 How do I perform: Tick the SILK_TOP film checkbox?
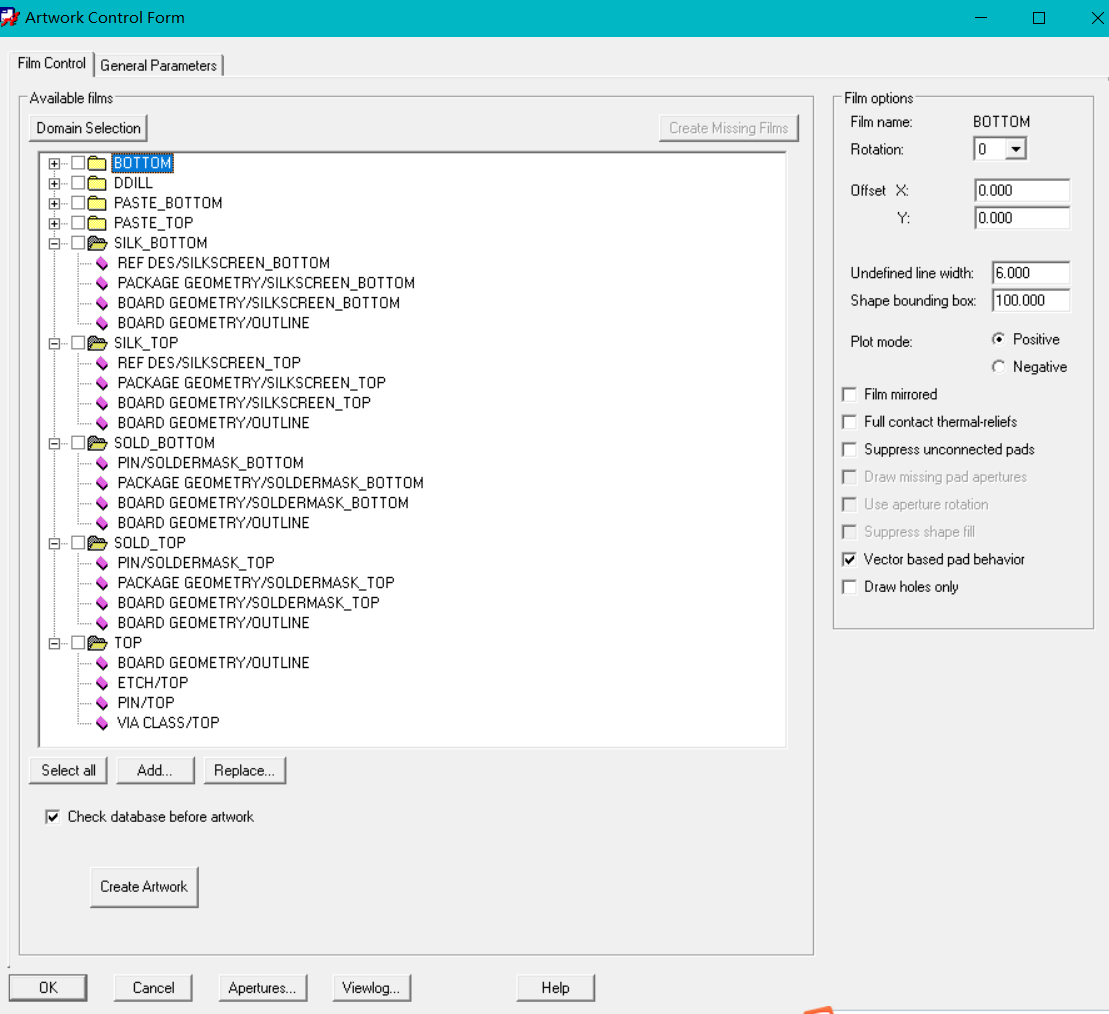coord(79,343)
